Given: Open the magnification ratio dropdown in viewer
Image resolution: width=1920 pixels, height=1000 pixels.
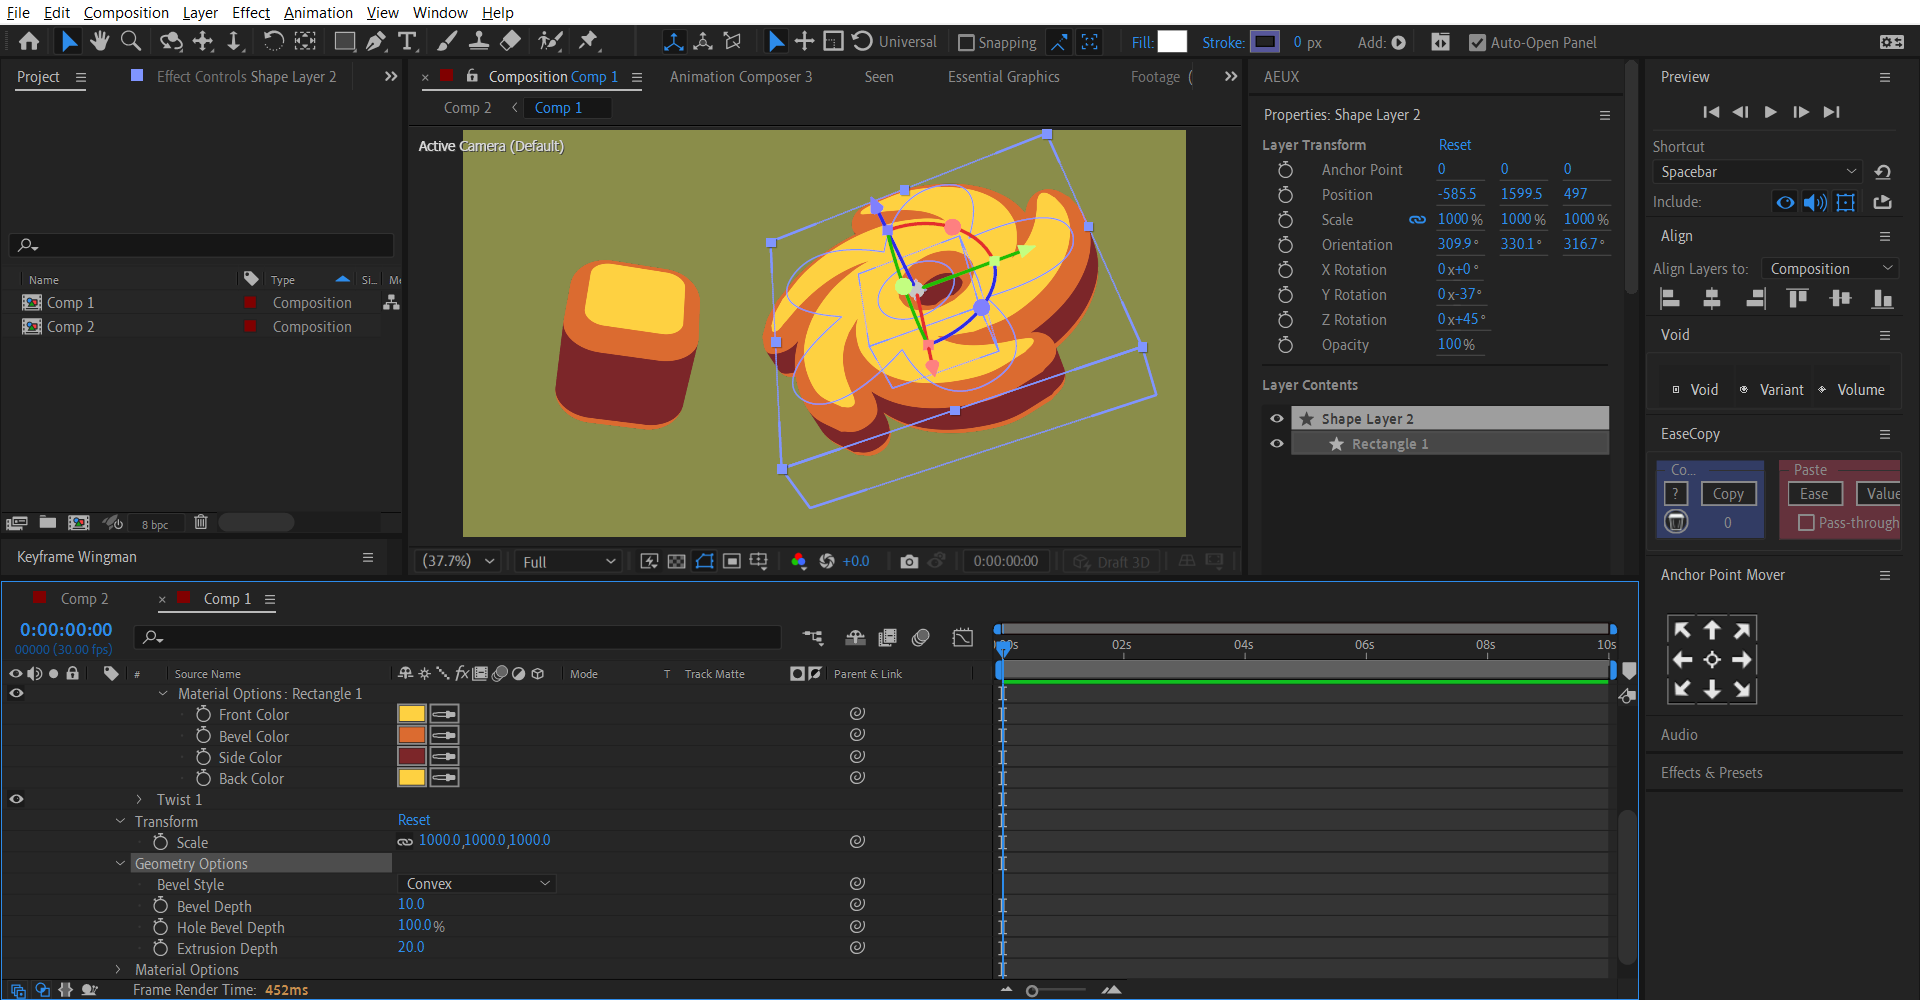Looking at the screenshot, I should tap(457, 561).
